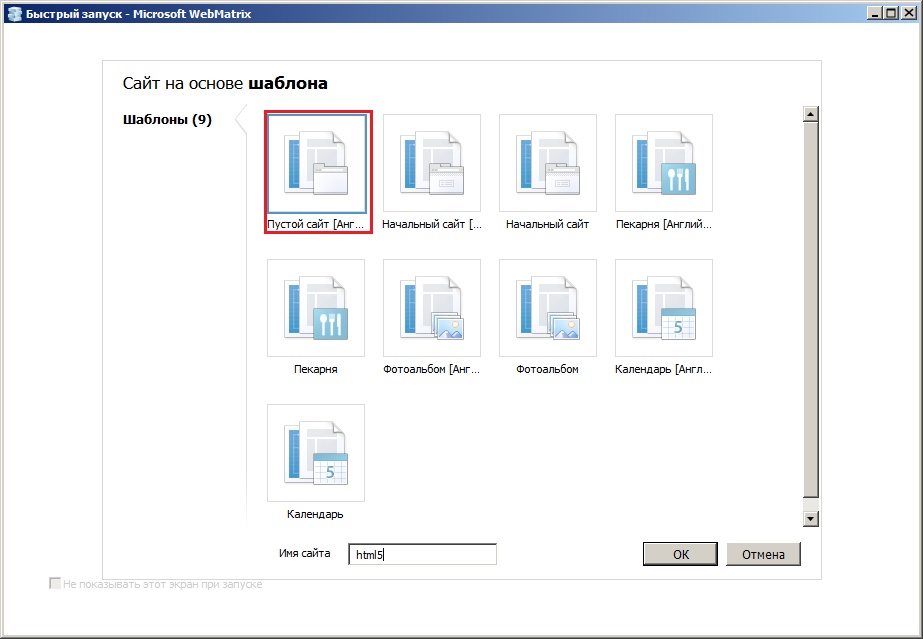Click the template list vertical scrollbar thumb

(x=811, y=309)
